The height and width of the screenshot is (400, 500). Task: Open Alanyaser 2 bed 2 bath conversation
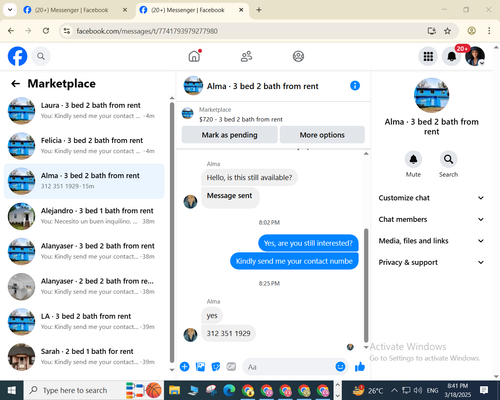[x=84, y=286]
